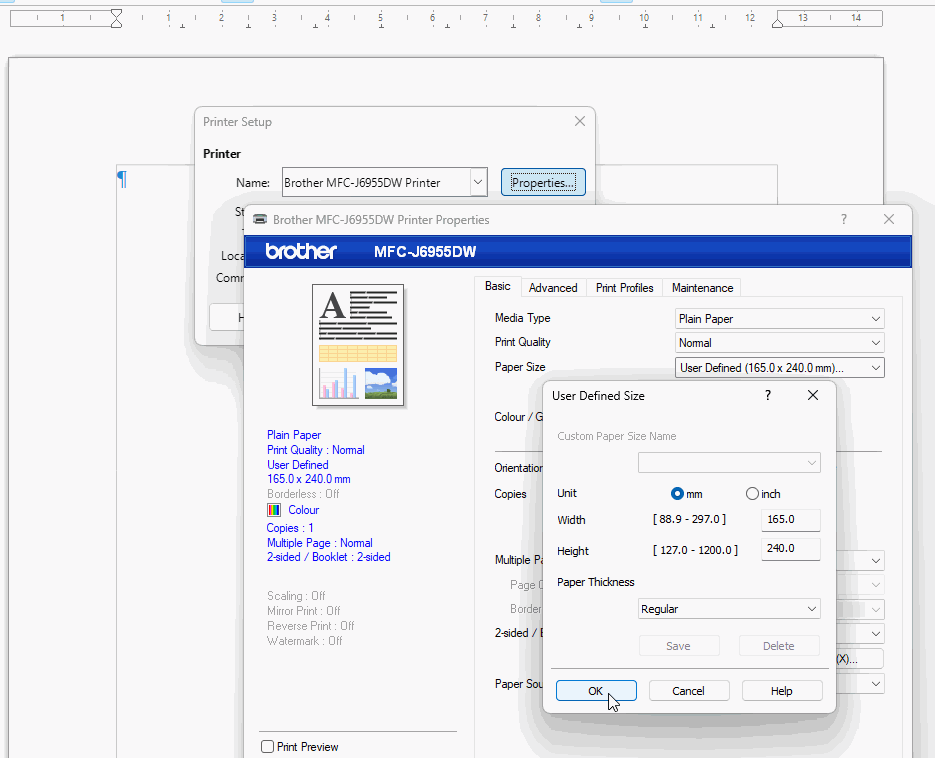The image size is (935, 758).
Task: Click the Brother logo in the blue banner
Action: (301, 251)
